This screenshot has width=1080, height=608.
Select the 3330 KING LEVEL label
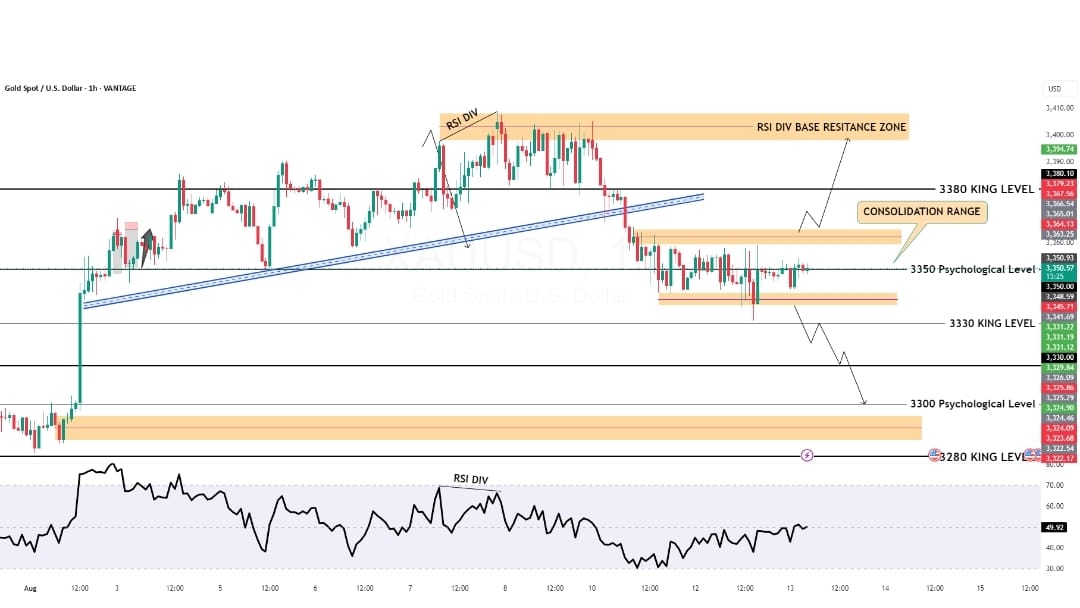(992, 323)
